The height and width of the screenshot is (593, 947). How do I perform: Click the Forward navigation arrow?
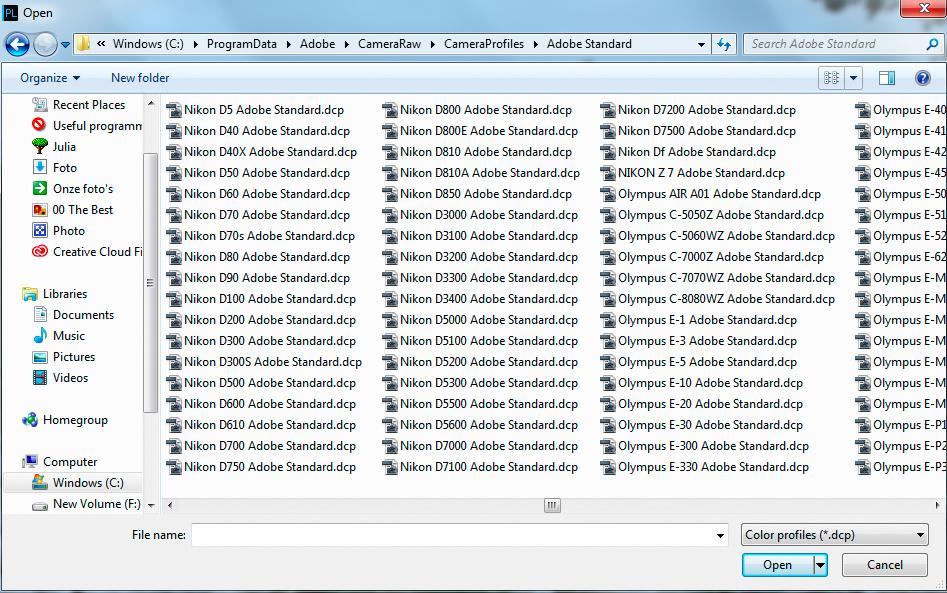45,44
